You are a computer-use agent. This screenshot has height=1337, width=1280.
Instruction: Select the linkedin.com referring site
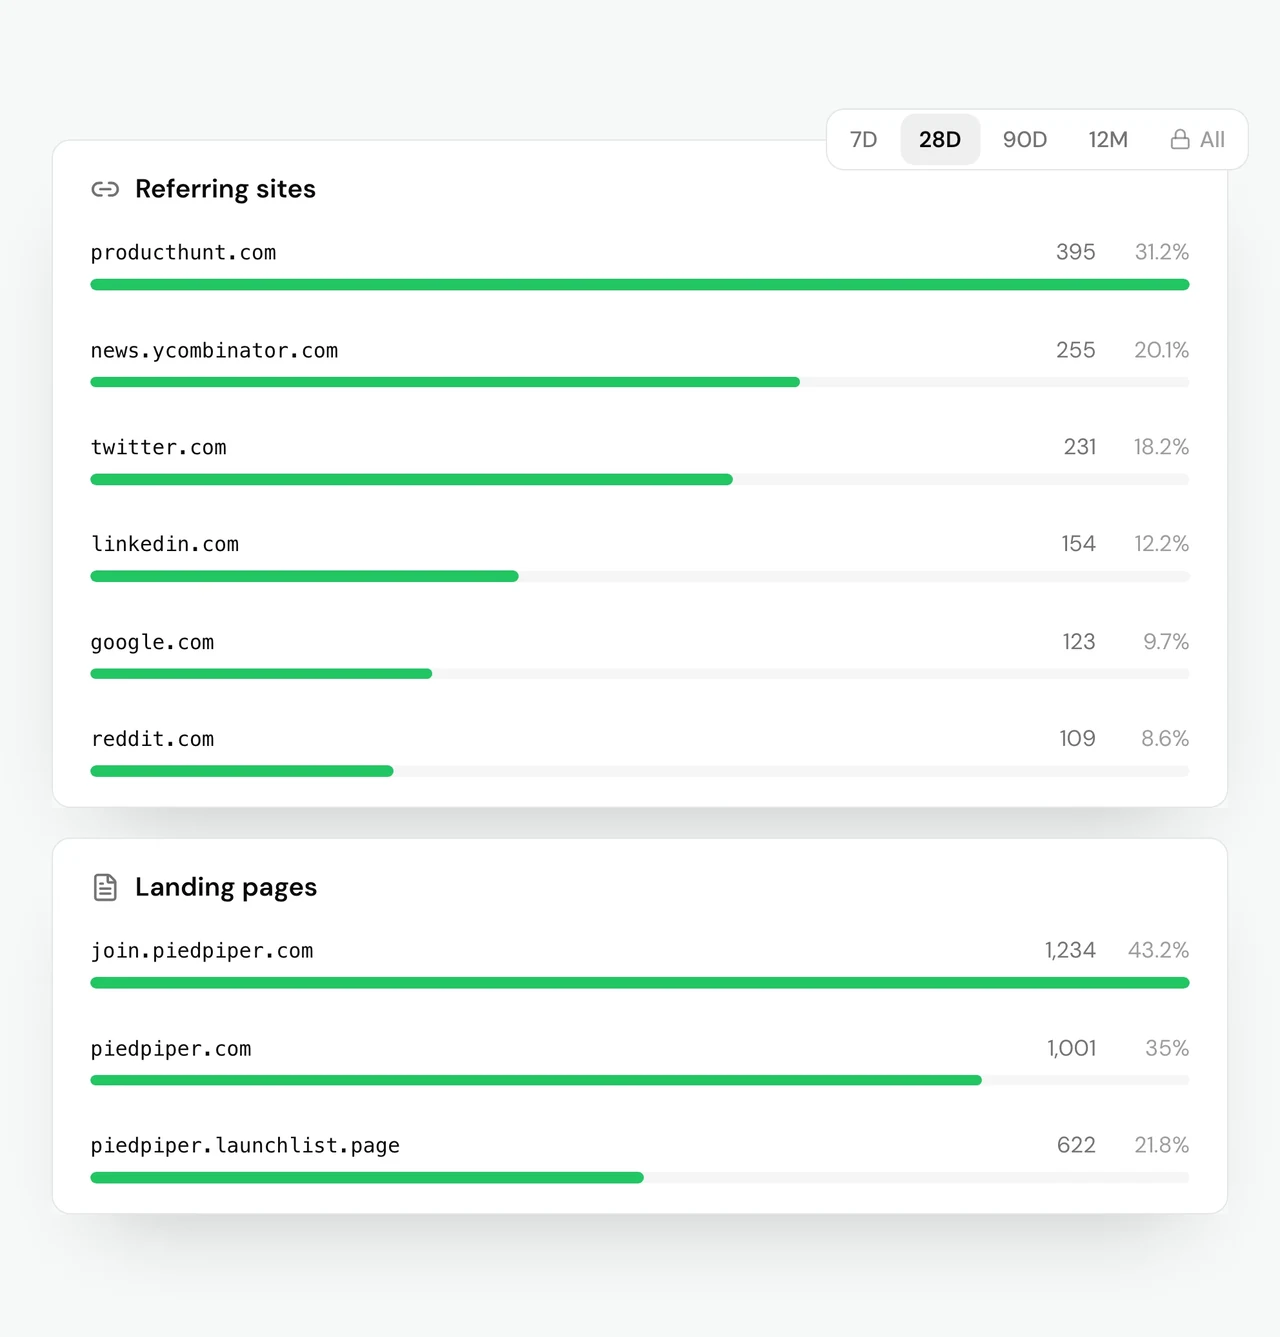tap(640, 556)
